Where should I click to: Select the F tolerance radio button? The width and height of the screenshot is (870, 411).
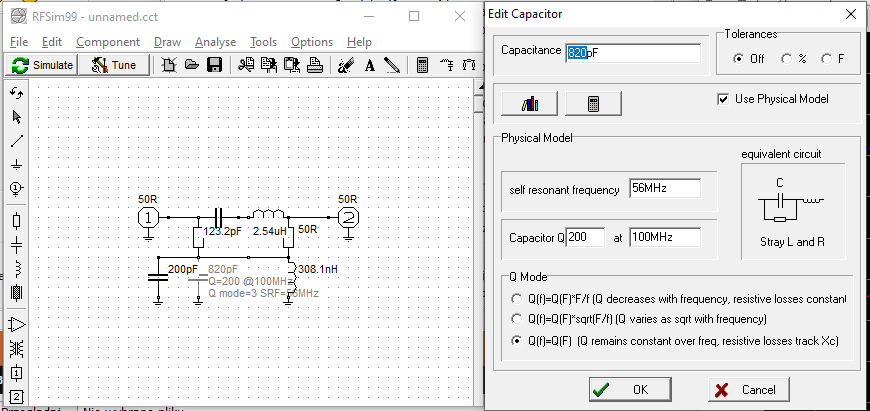click(826, 59)
